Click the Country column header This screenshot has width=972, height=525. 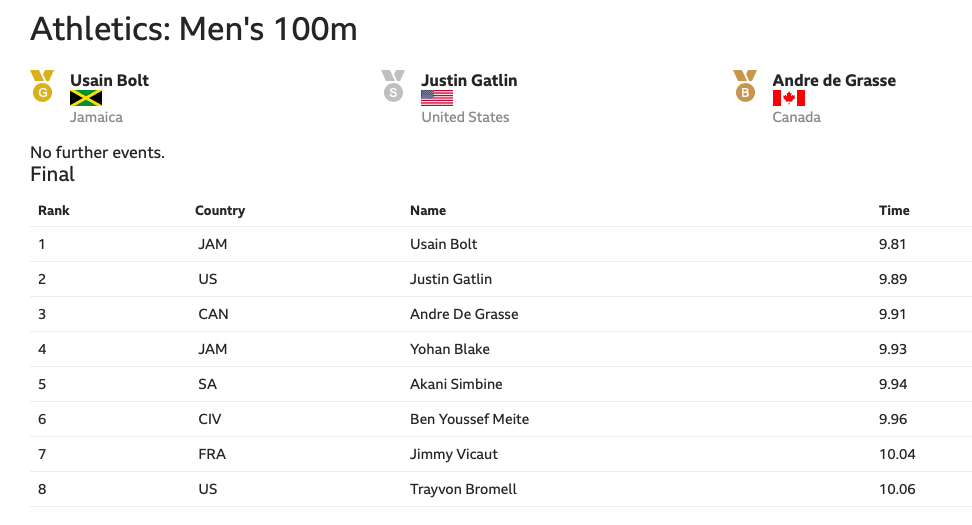point(220,211)
